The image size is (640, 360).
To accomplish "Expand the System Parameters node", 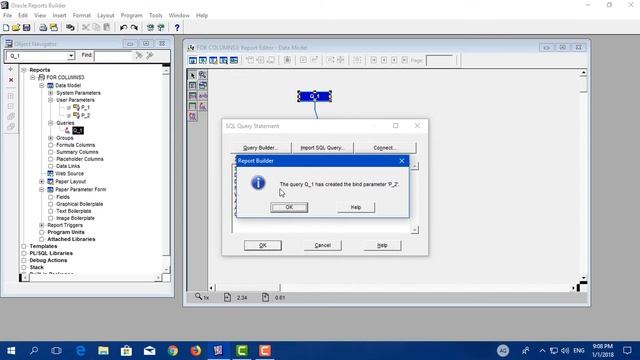I will pyautogui.click(x=51, y=93).
